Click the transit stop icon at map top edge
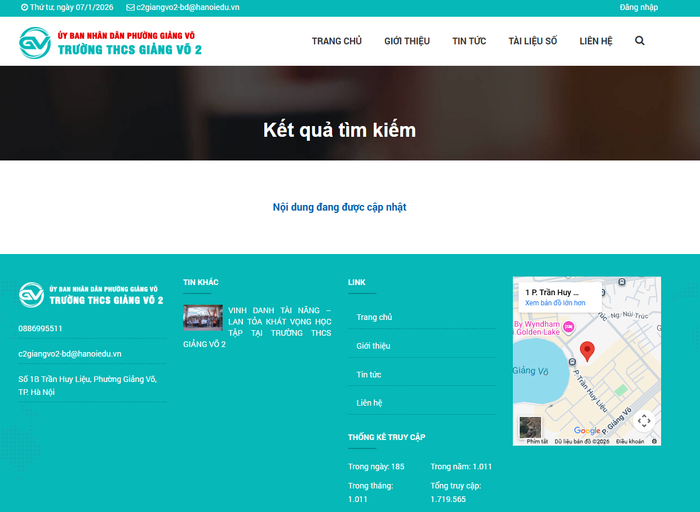Viewport: 700px width, 512px height. coord(622,282)
